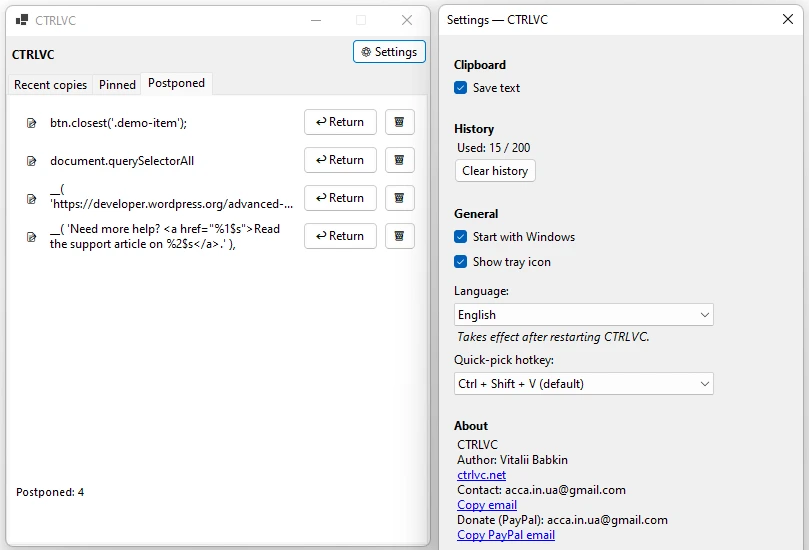
Task: Click the text-type icon beside document.querySelectorAll row
Action: tap(31, 161)
